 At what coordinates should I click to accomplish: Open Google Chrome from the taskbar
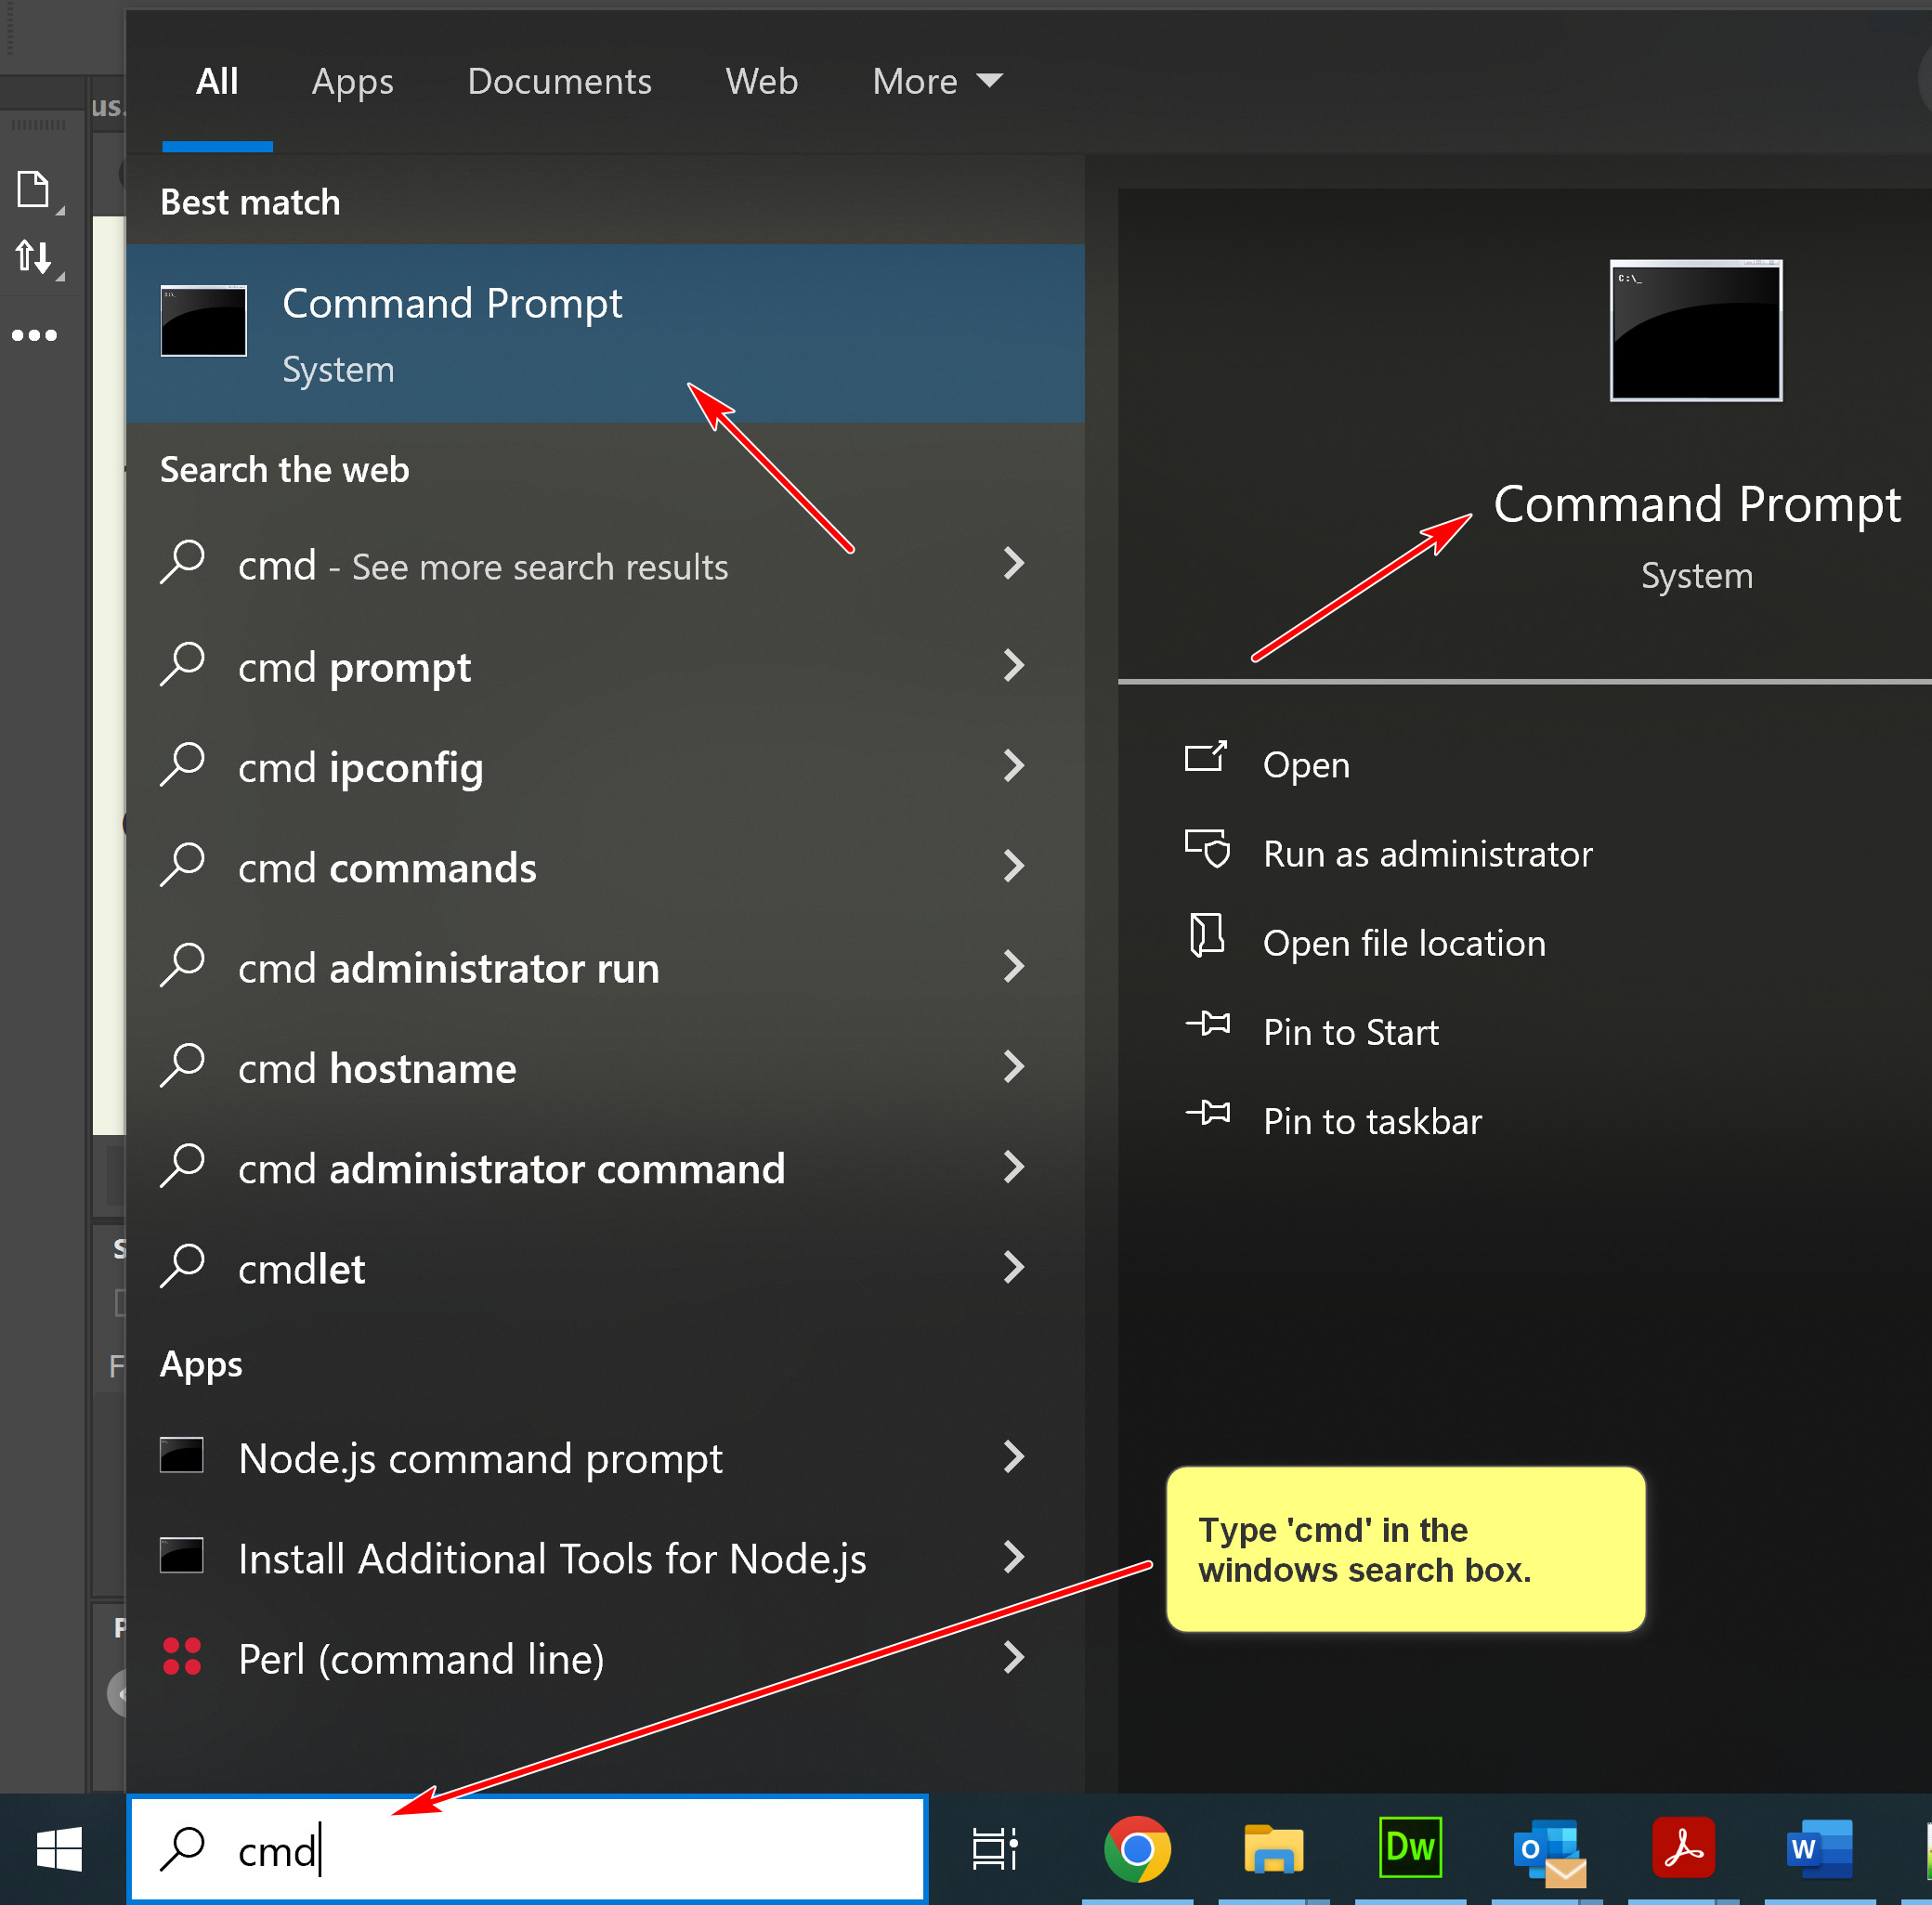pos(1136,1848)
